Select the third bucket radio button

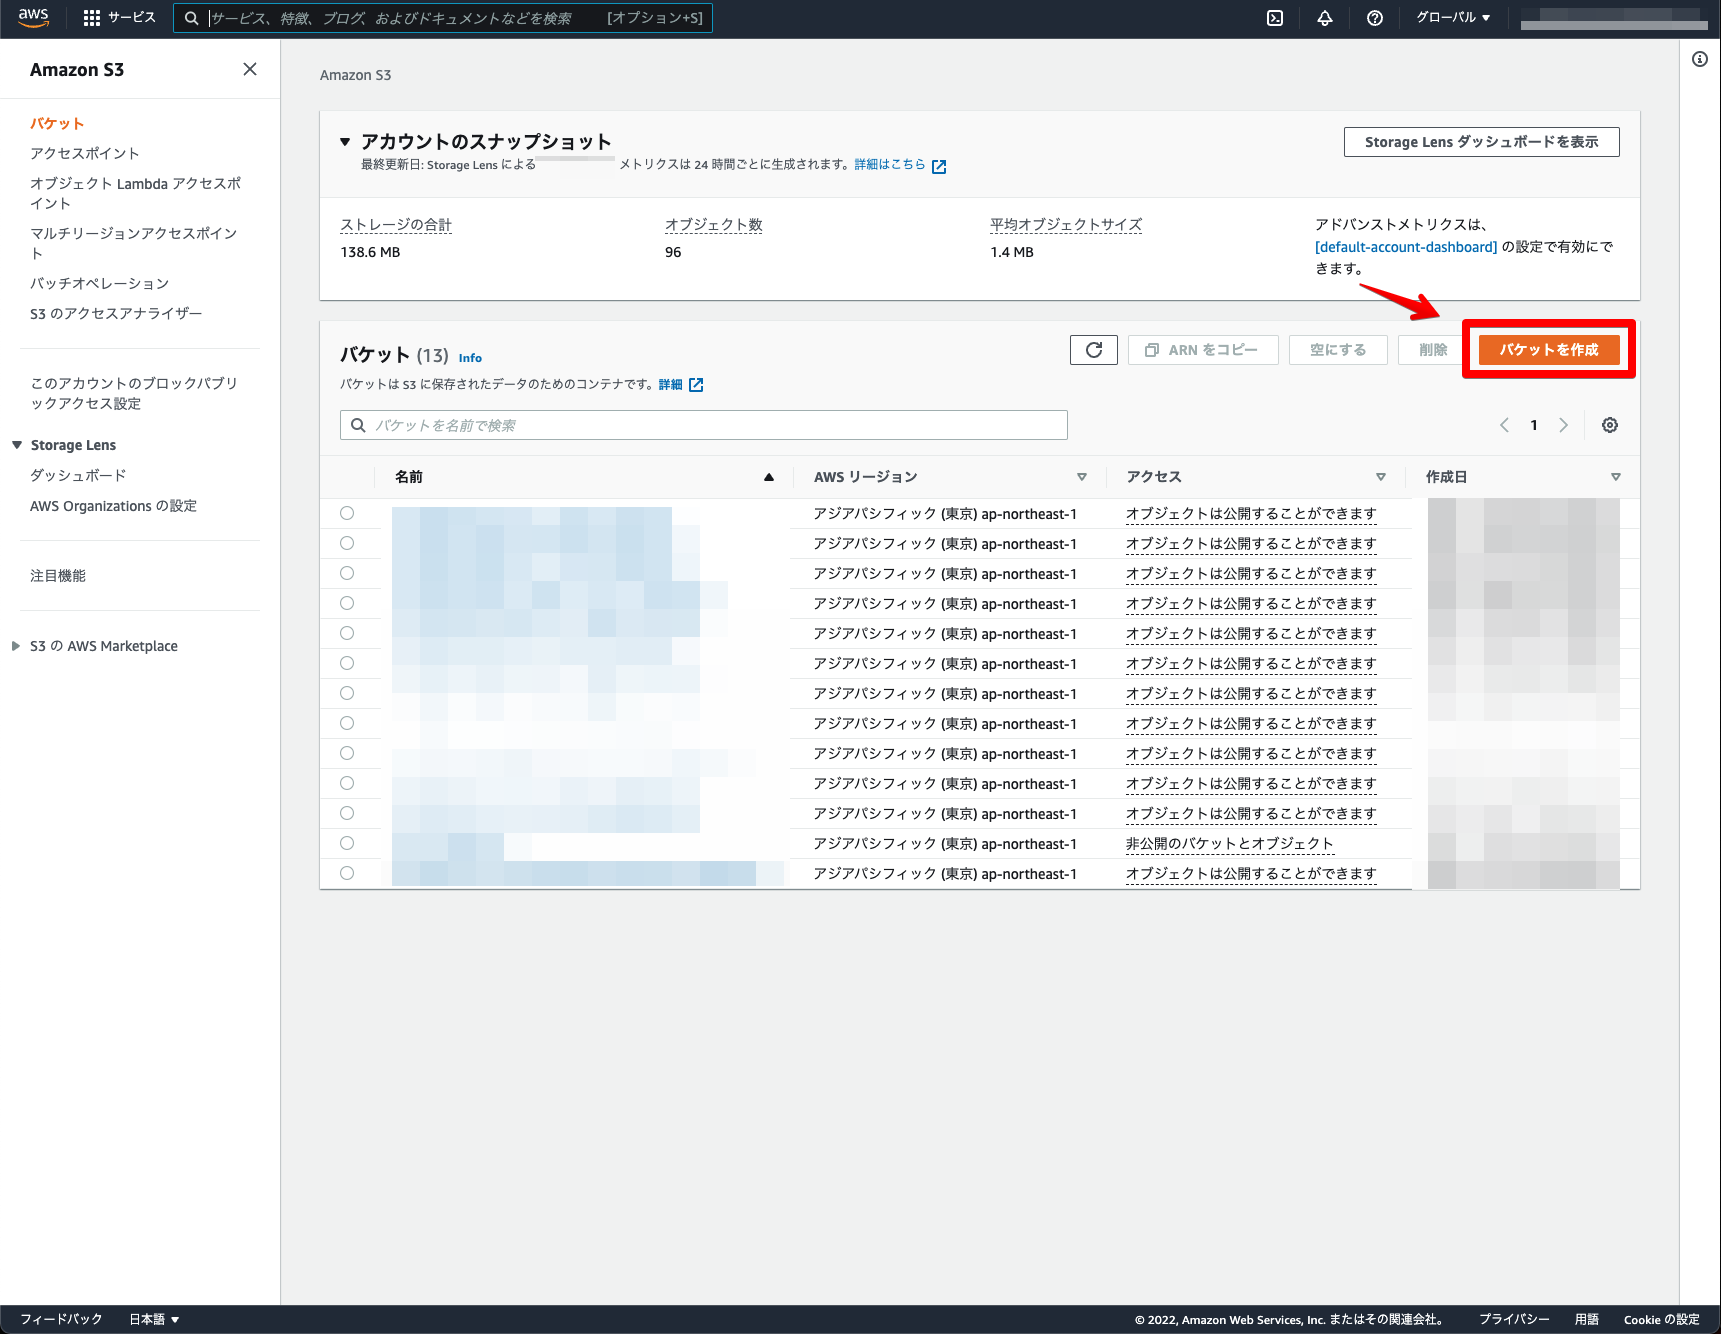pos(347,573)
